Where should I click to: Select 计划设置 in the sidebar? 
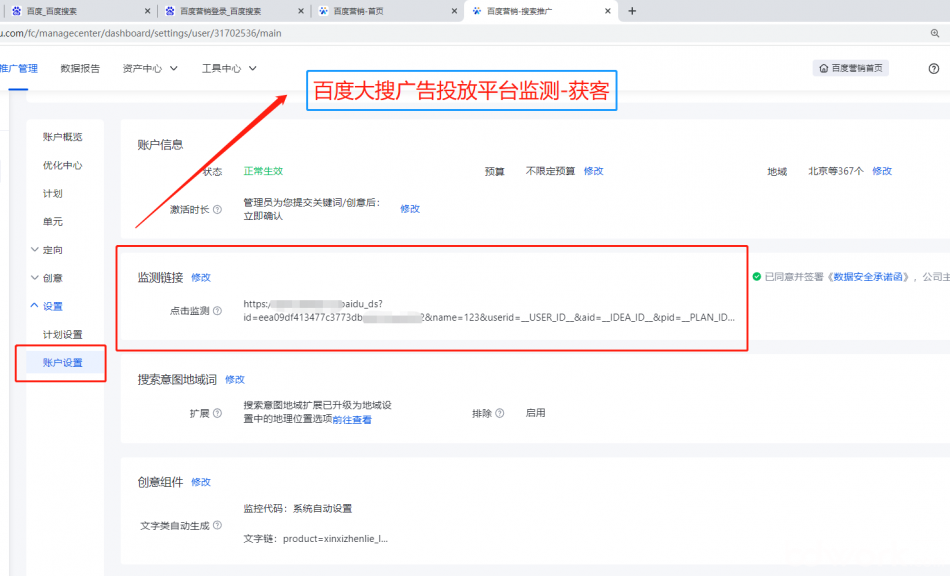click(x=62, y=334)
